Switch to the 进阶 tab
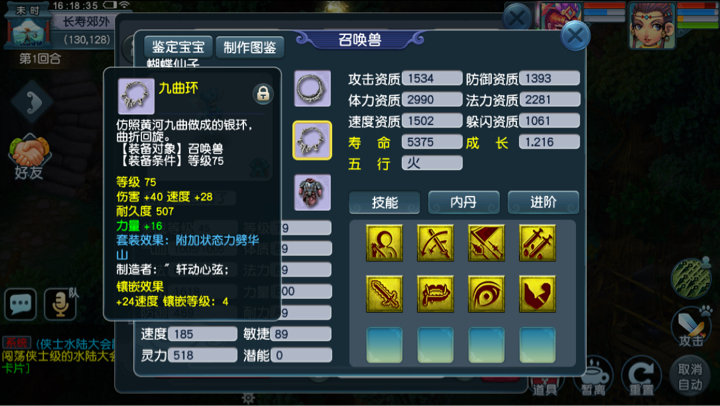 [543, 202]
